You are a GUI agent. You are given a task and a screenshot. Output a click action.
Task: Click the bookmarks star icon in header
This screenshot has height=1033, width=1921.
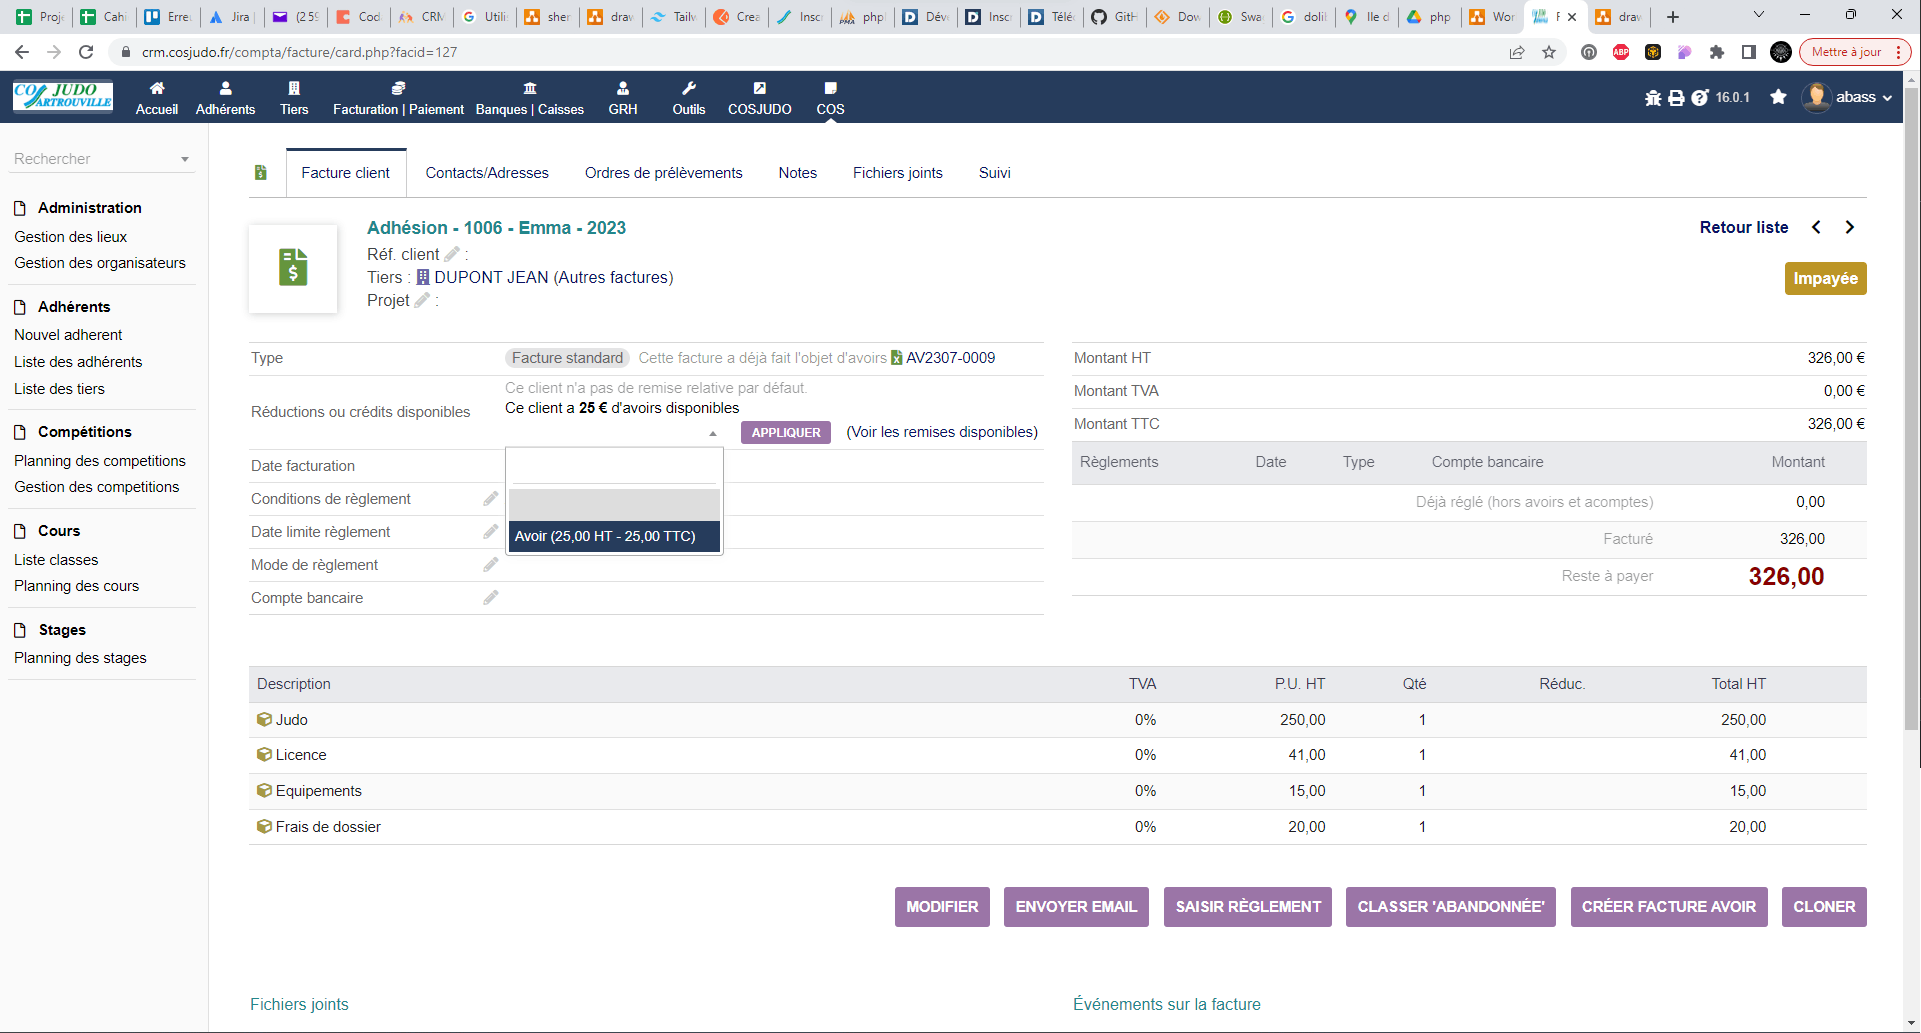(x=1778, y=97)
